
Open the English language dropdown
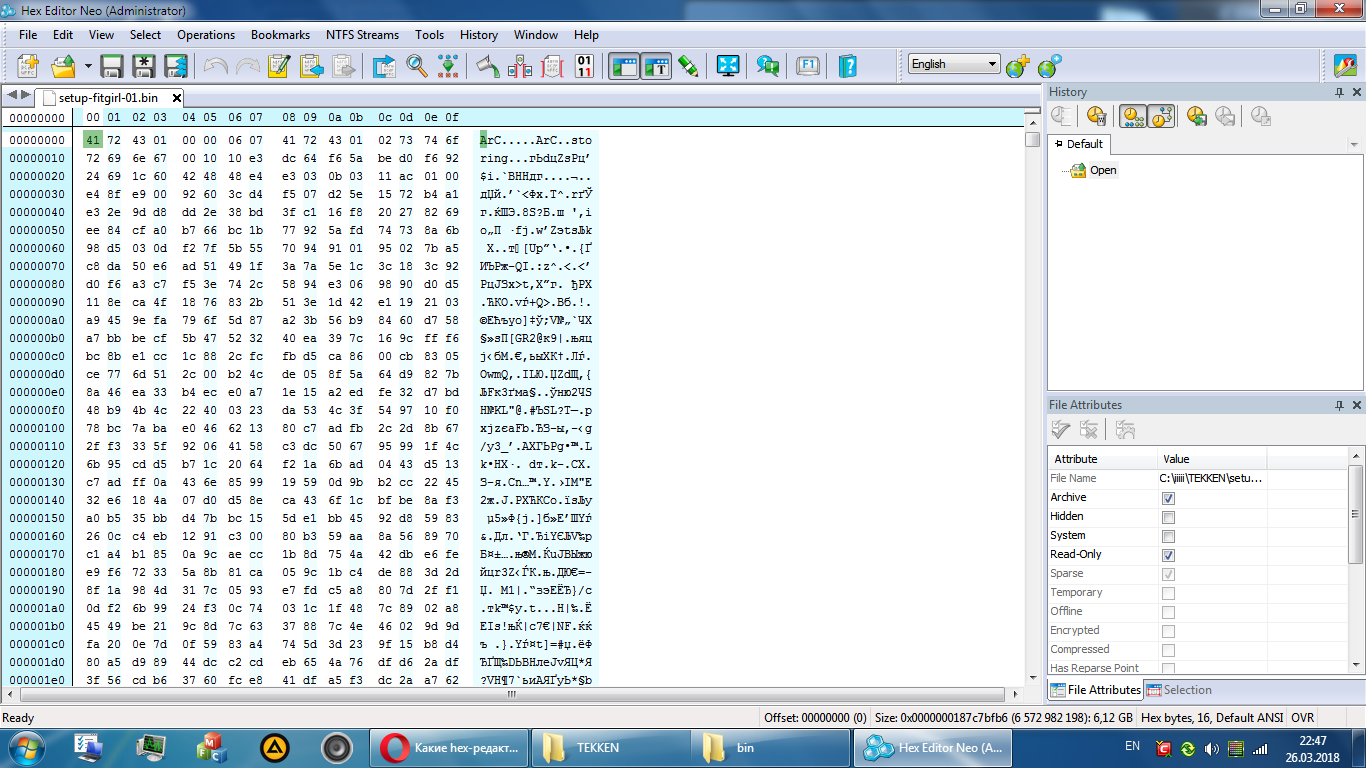click(x=953, y=64)
